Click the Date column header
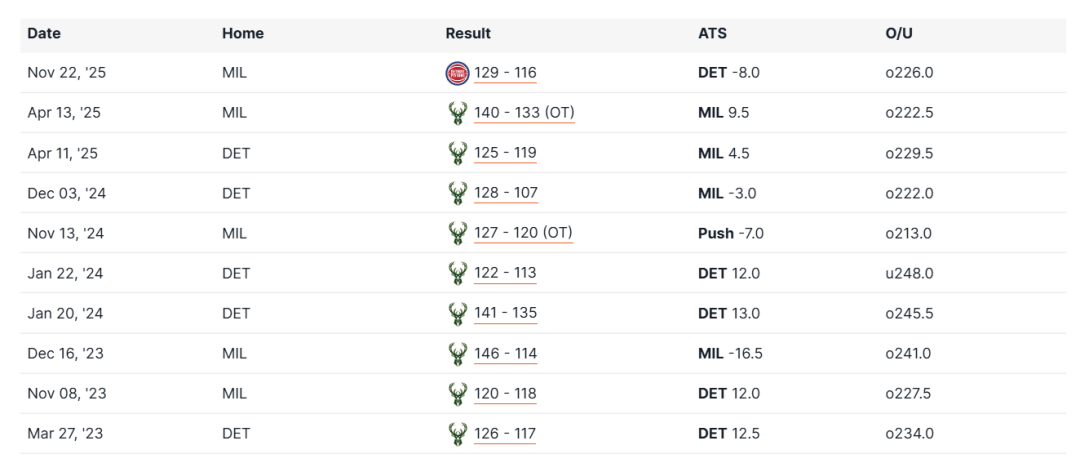This screenshot has height=463, width=1080. (44, 33)
